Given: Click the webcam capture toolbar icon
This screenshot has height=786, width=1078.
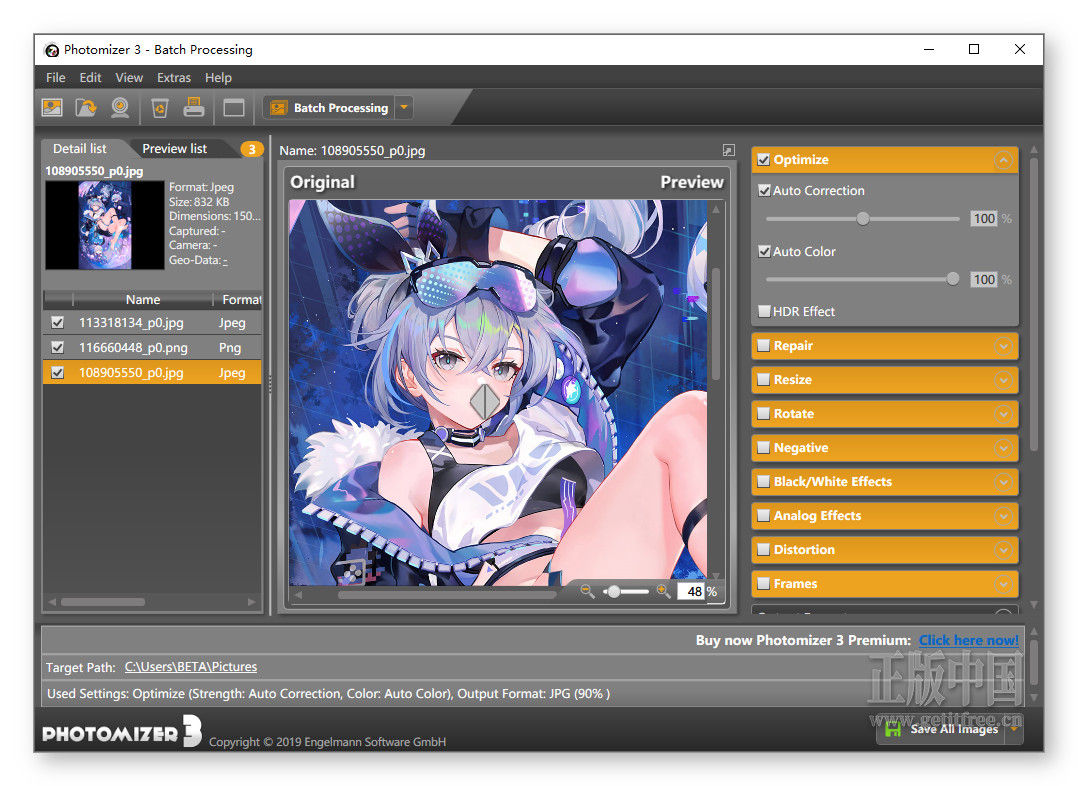Looking at the screenshot, I should 120,107.
